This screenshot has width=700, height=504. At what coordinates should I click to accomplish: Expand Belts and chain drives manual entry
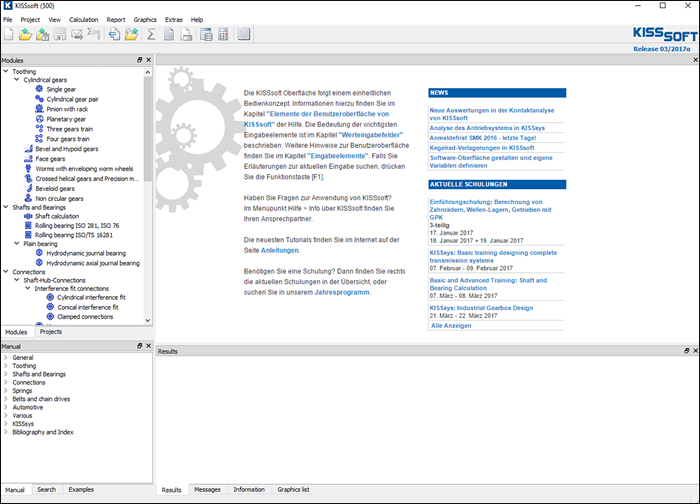[x=6, y=399]
